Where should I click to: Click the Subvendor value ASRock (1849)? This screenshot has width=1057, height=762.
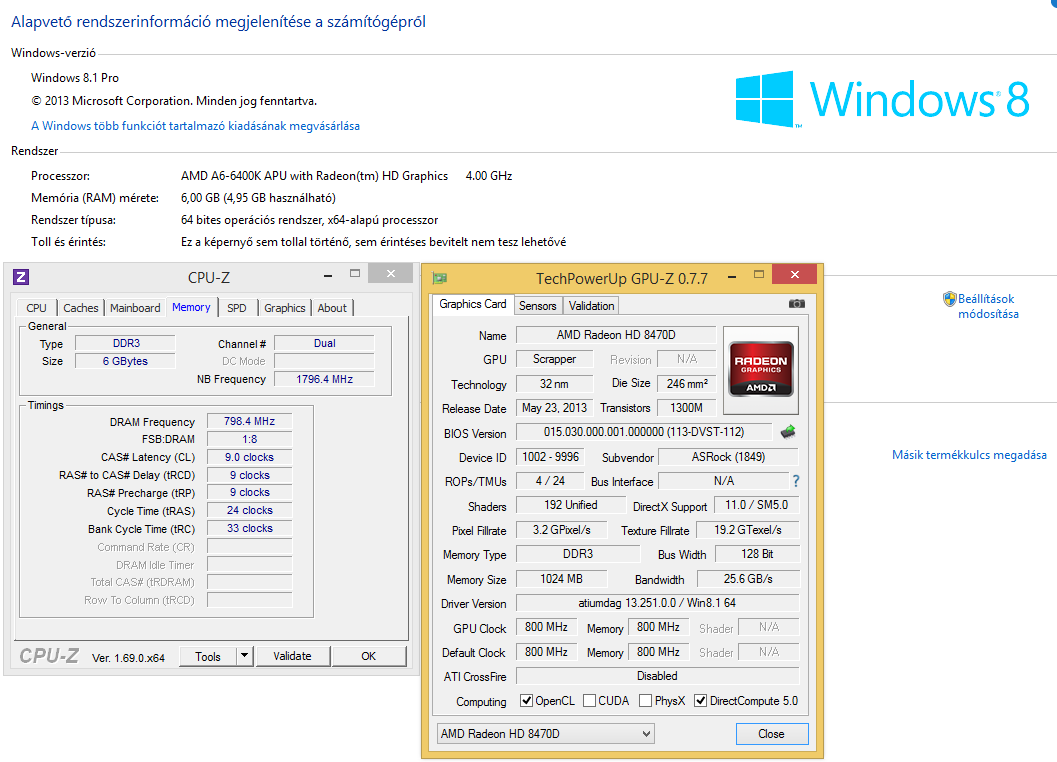[728, 457]
